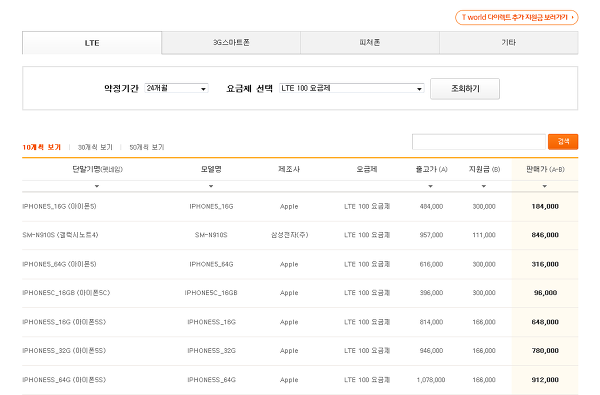Open the 요금제 선택 LTE 100 dropdown
The width and height of the screenshot is (600, 395).
(352, 88)
